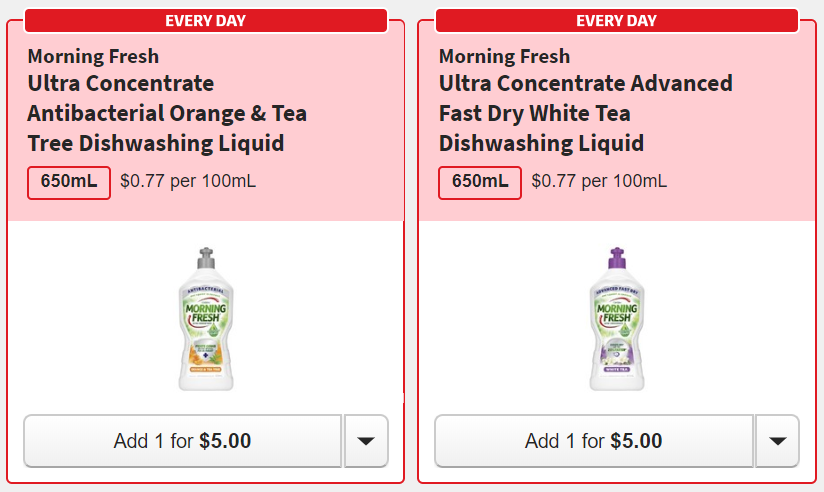824x492 pixels.
Task: Click the White Tea bottle product image
Action: pyautogui.click(x=617, y=318)
